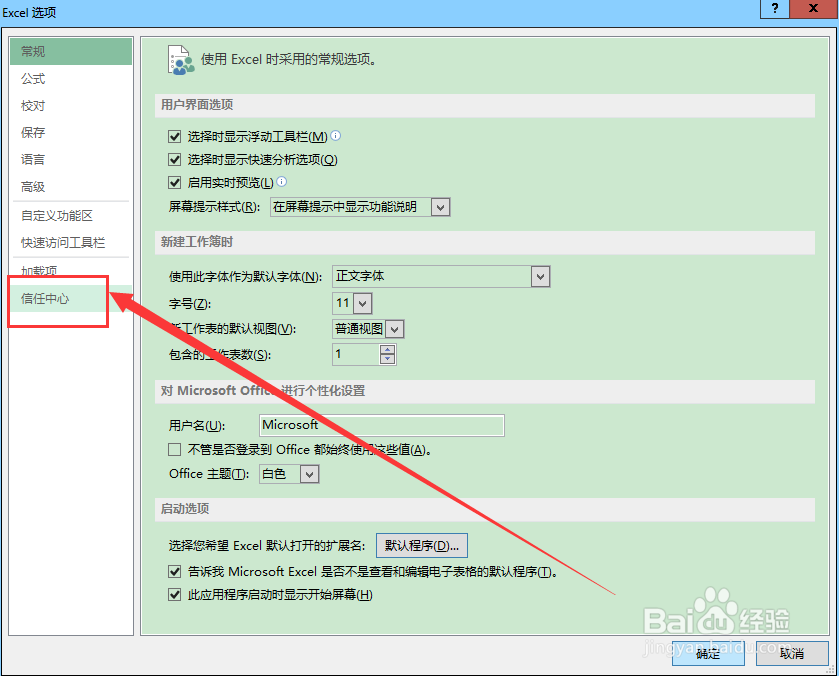The width and height of the screenshot is (839, 676).
Task: Click the 确定 button to confirm
Action: pyautogui.click(x=707, y=653)
